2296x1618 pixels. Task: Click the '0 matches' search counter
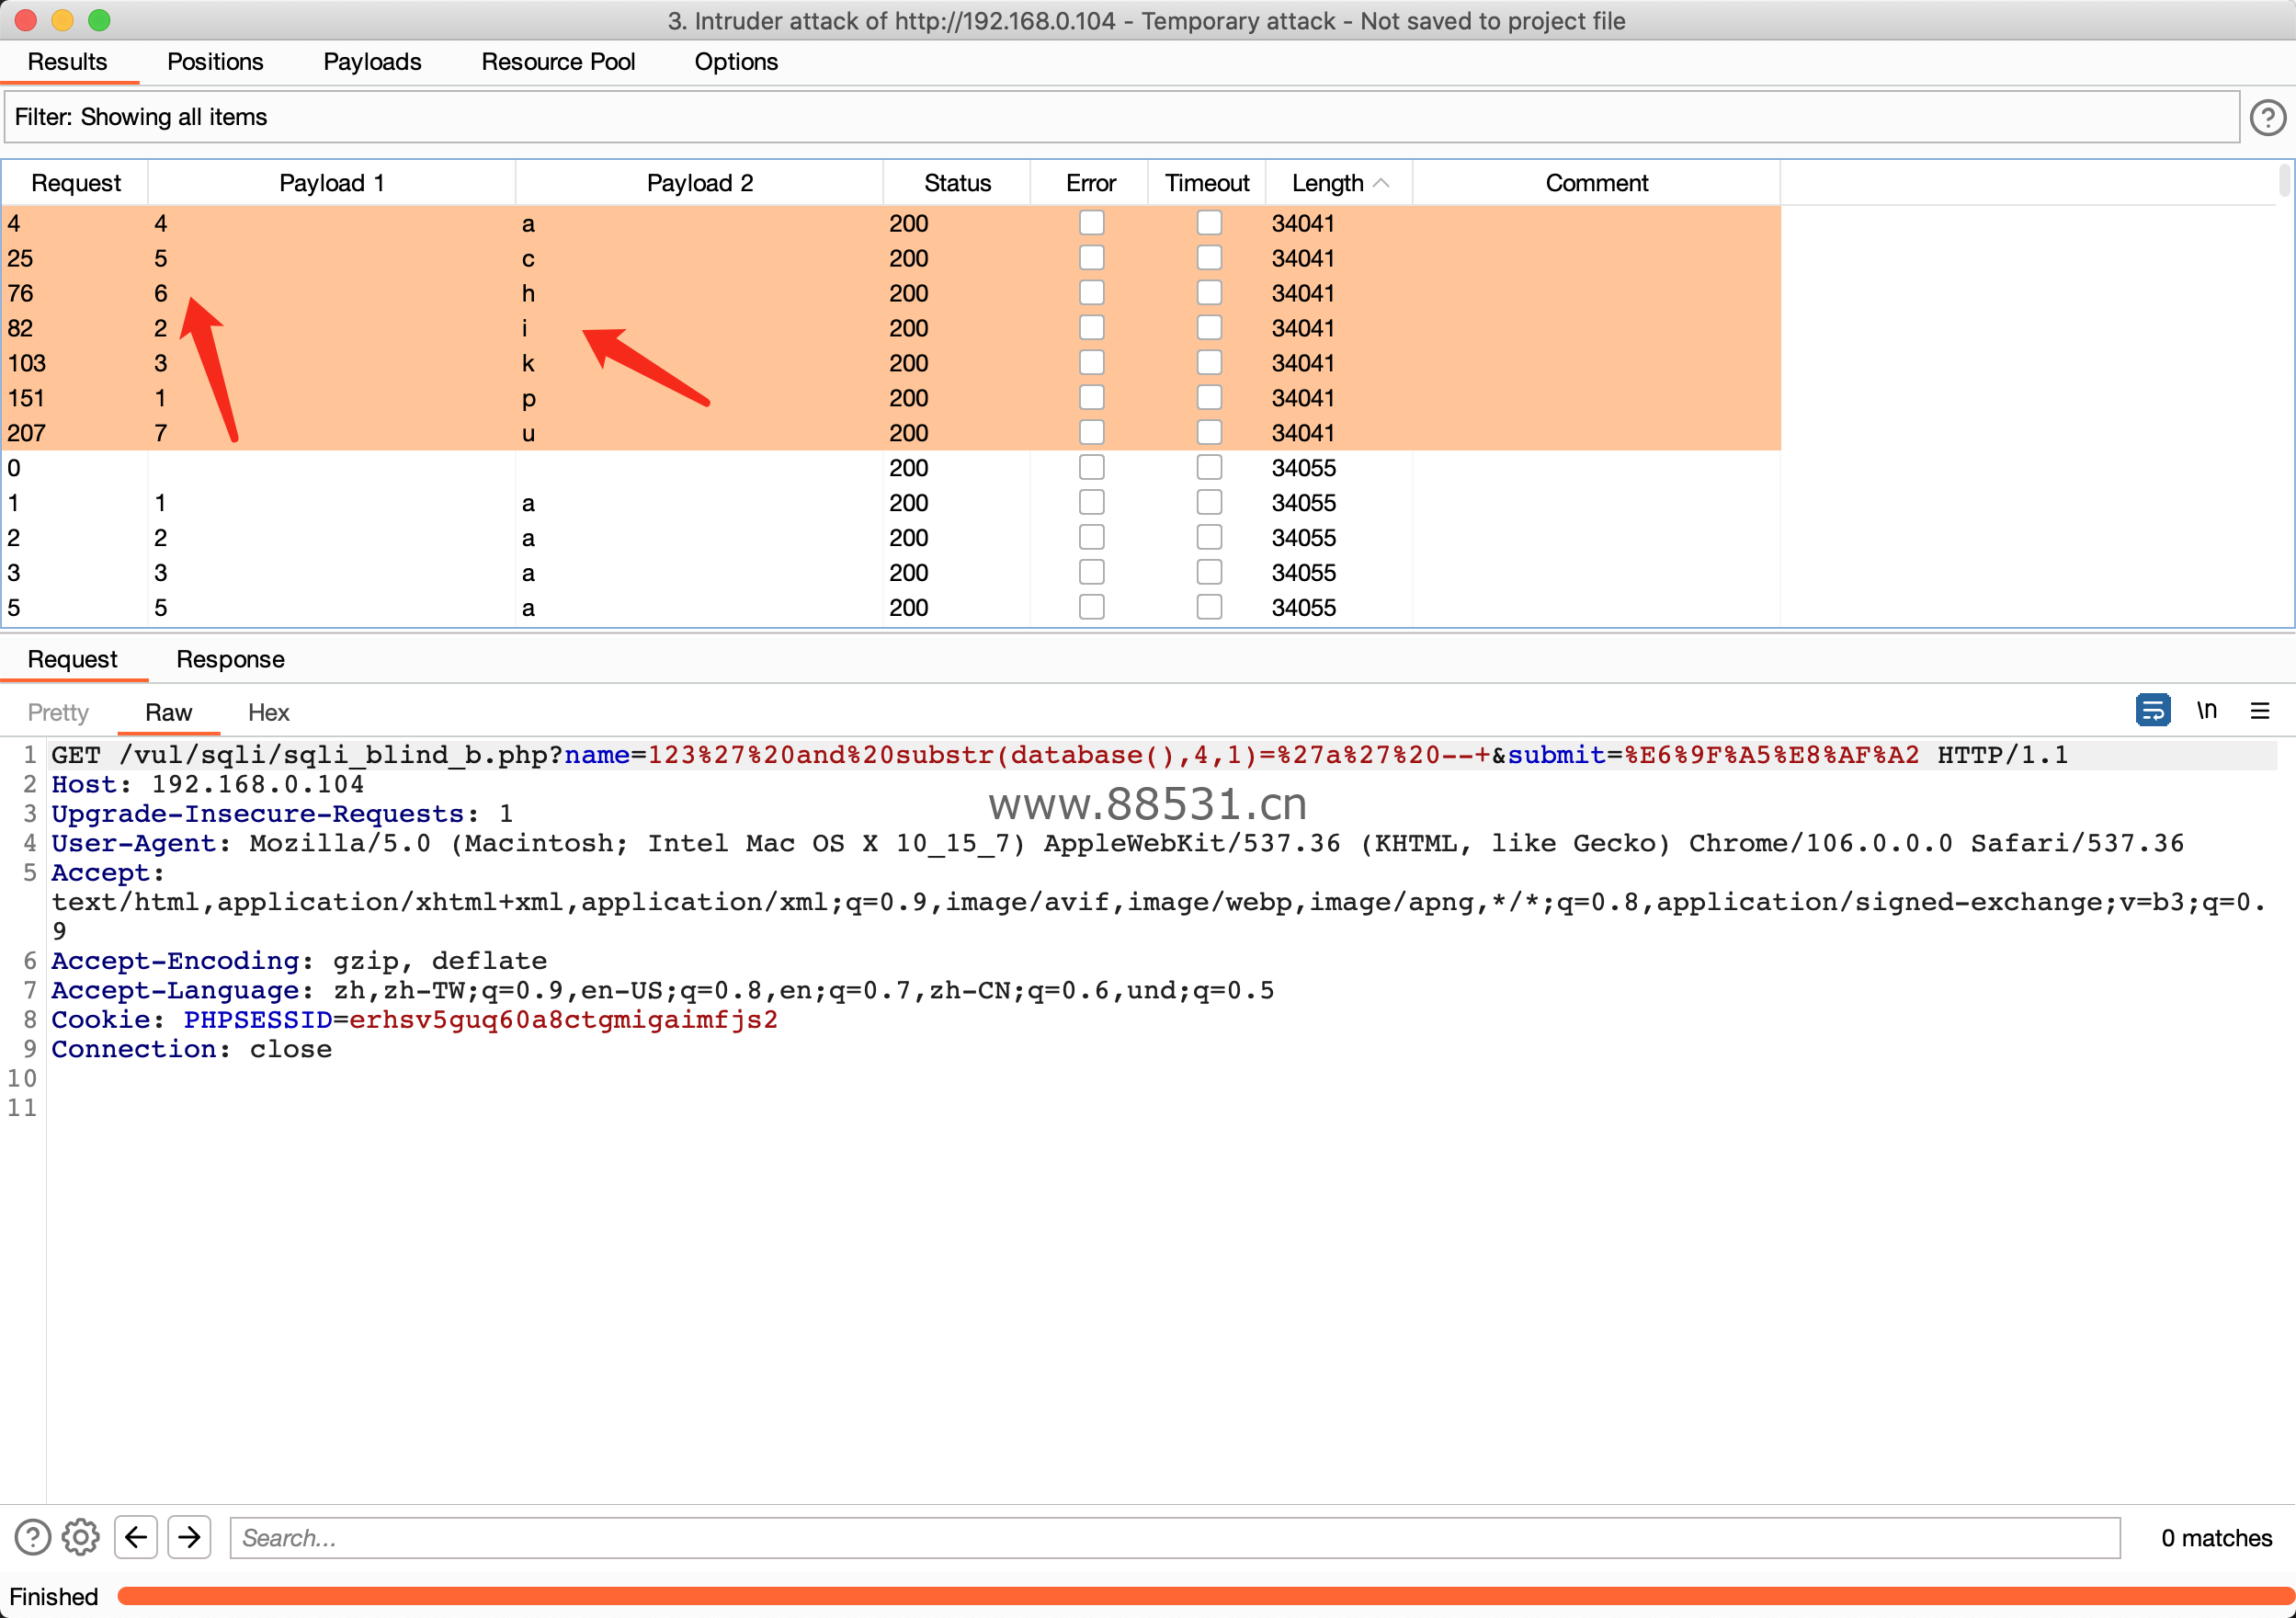coord(2215,1537)
